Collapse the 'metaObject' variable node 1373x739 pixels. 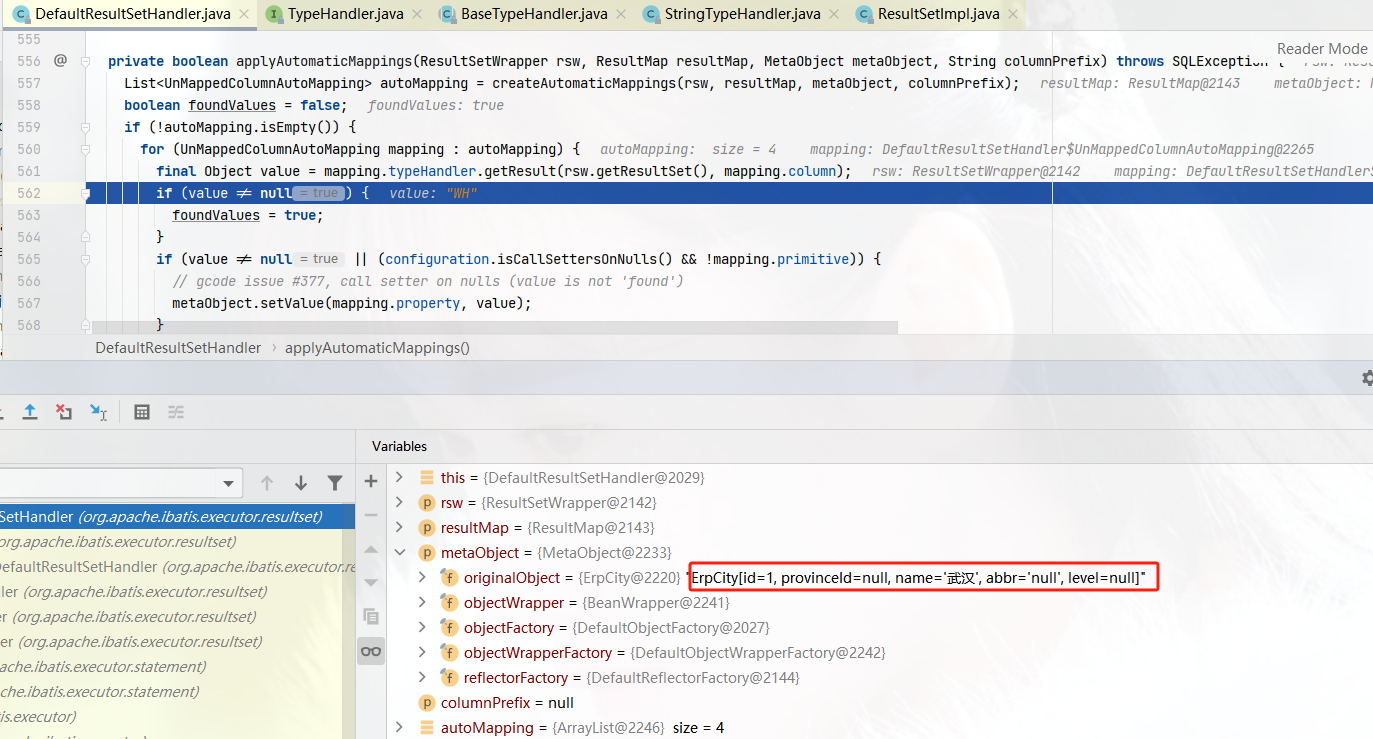coord(400,553)
